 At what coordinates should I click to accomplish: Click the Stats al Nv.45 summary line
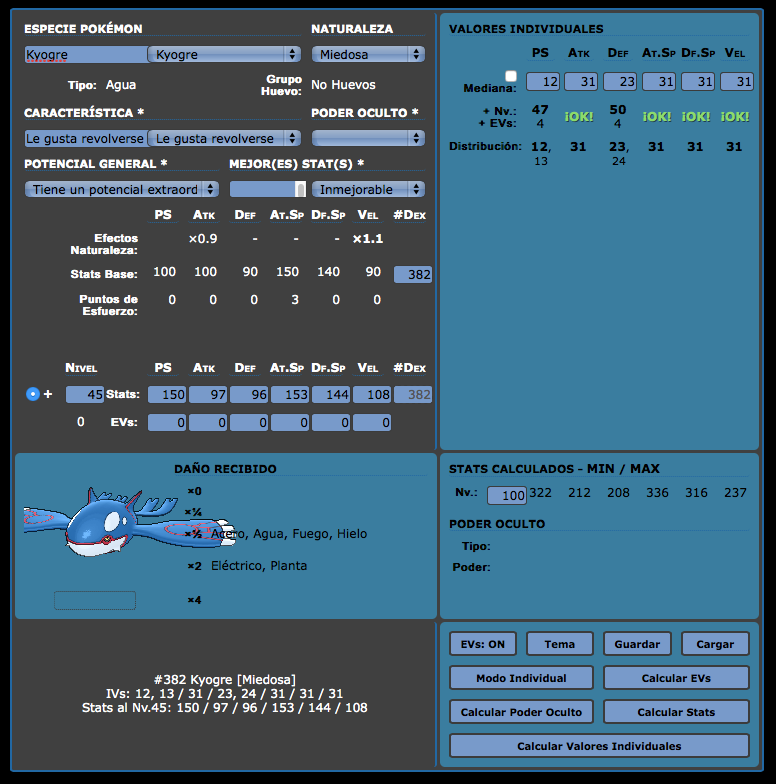[x=224, y=708]
